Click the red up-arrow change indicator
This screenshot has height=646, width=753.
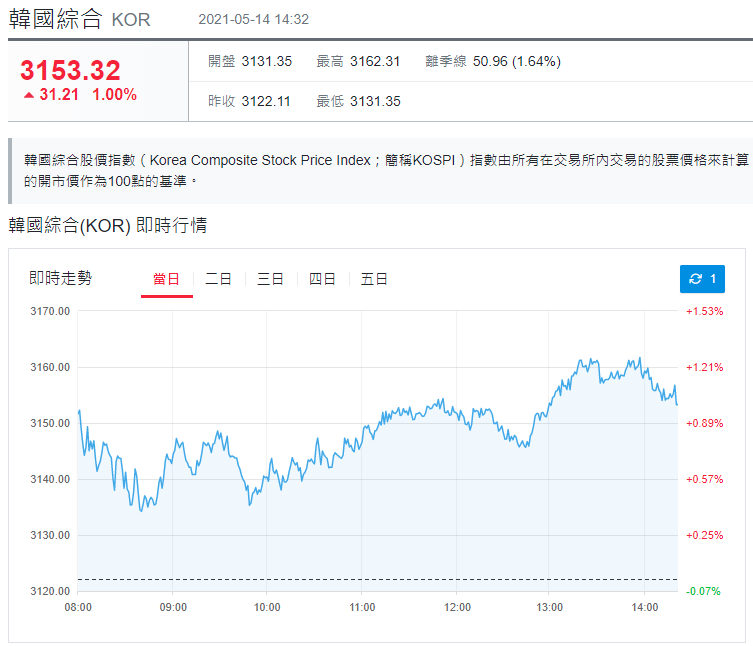pos(29,95)
